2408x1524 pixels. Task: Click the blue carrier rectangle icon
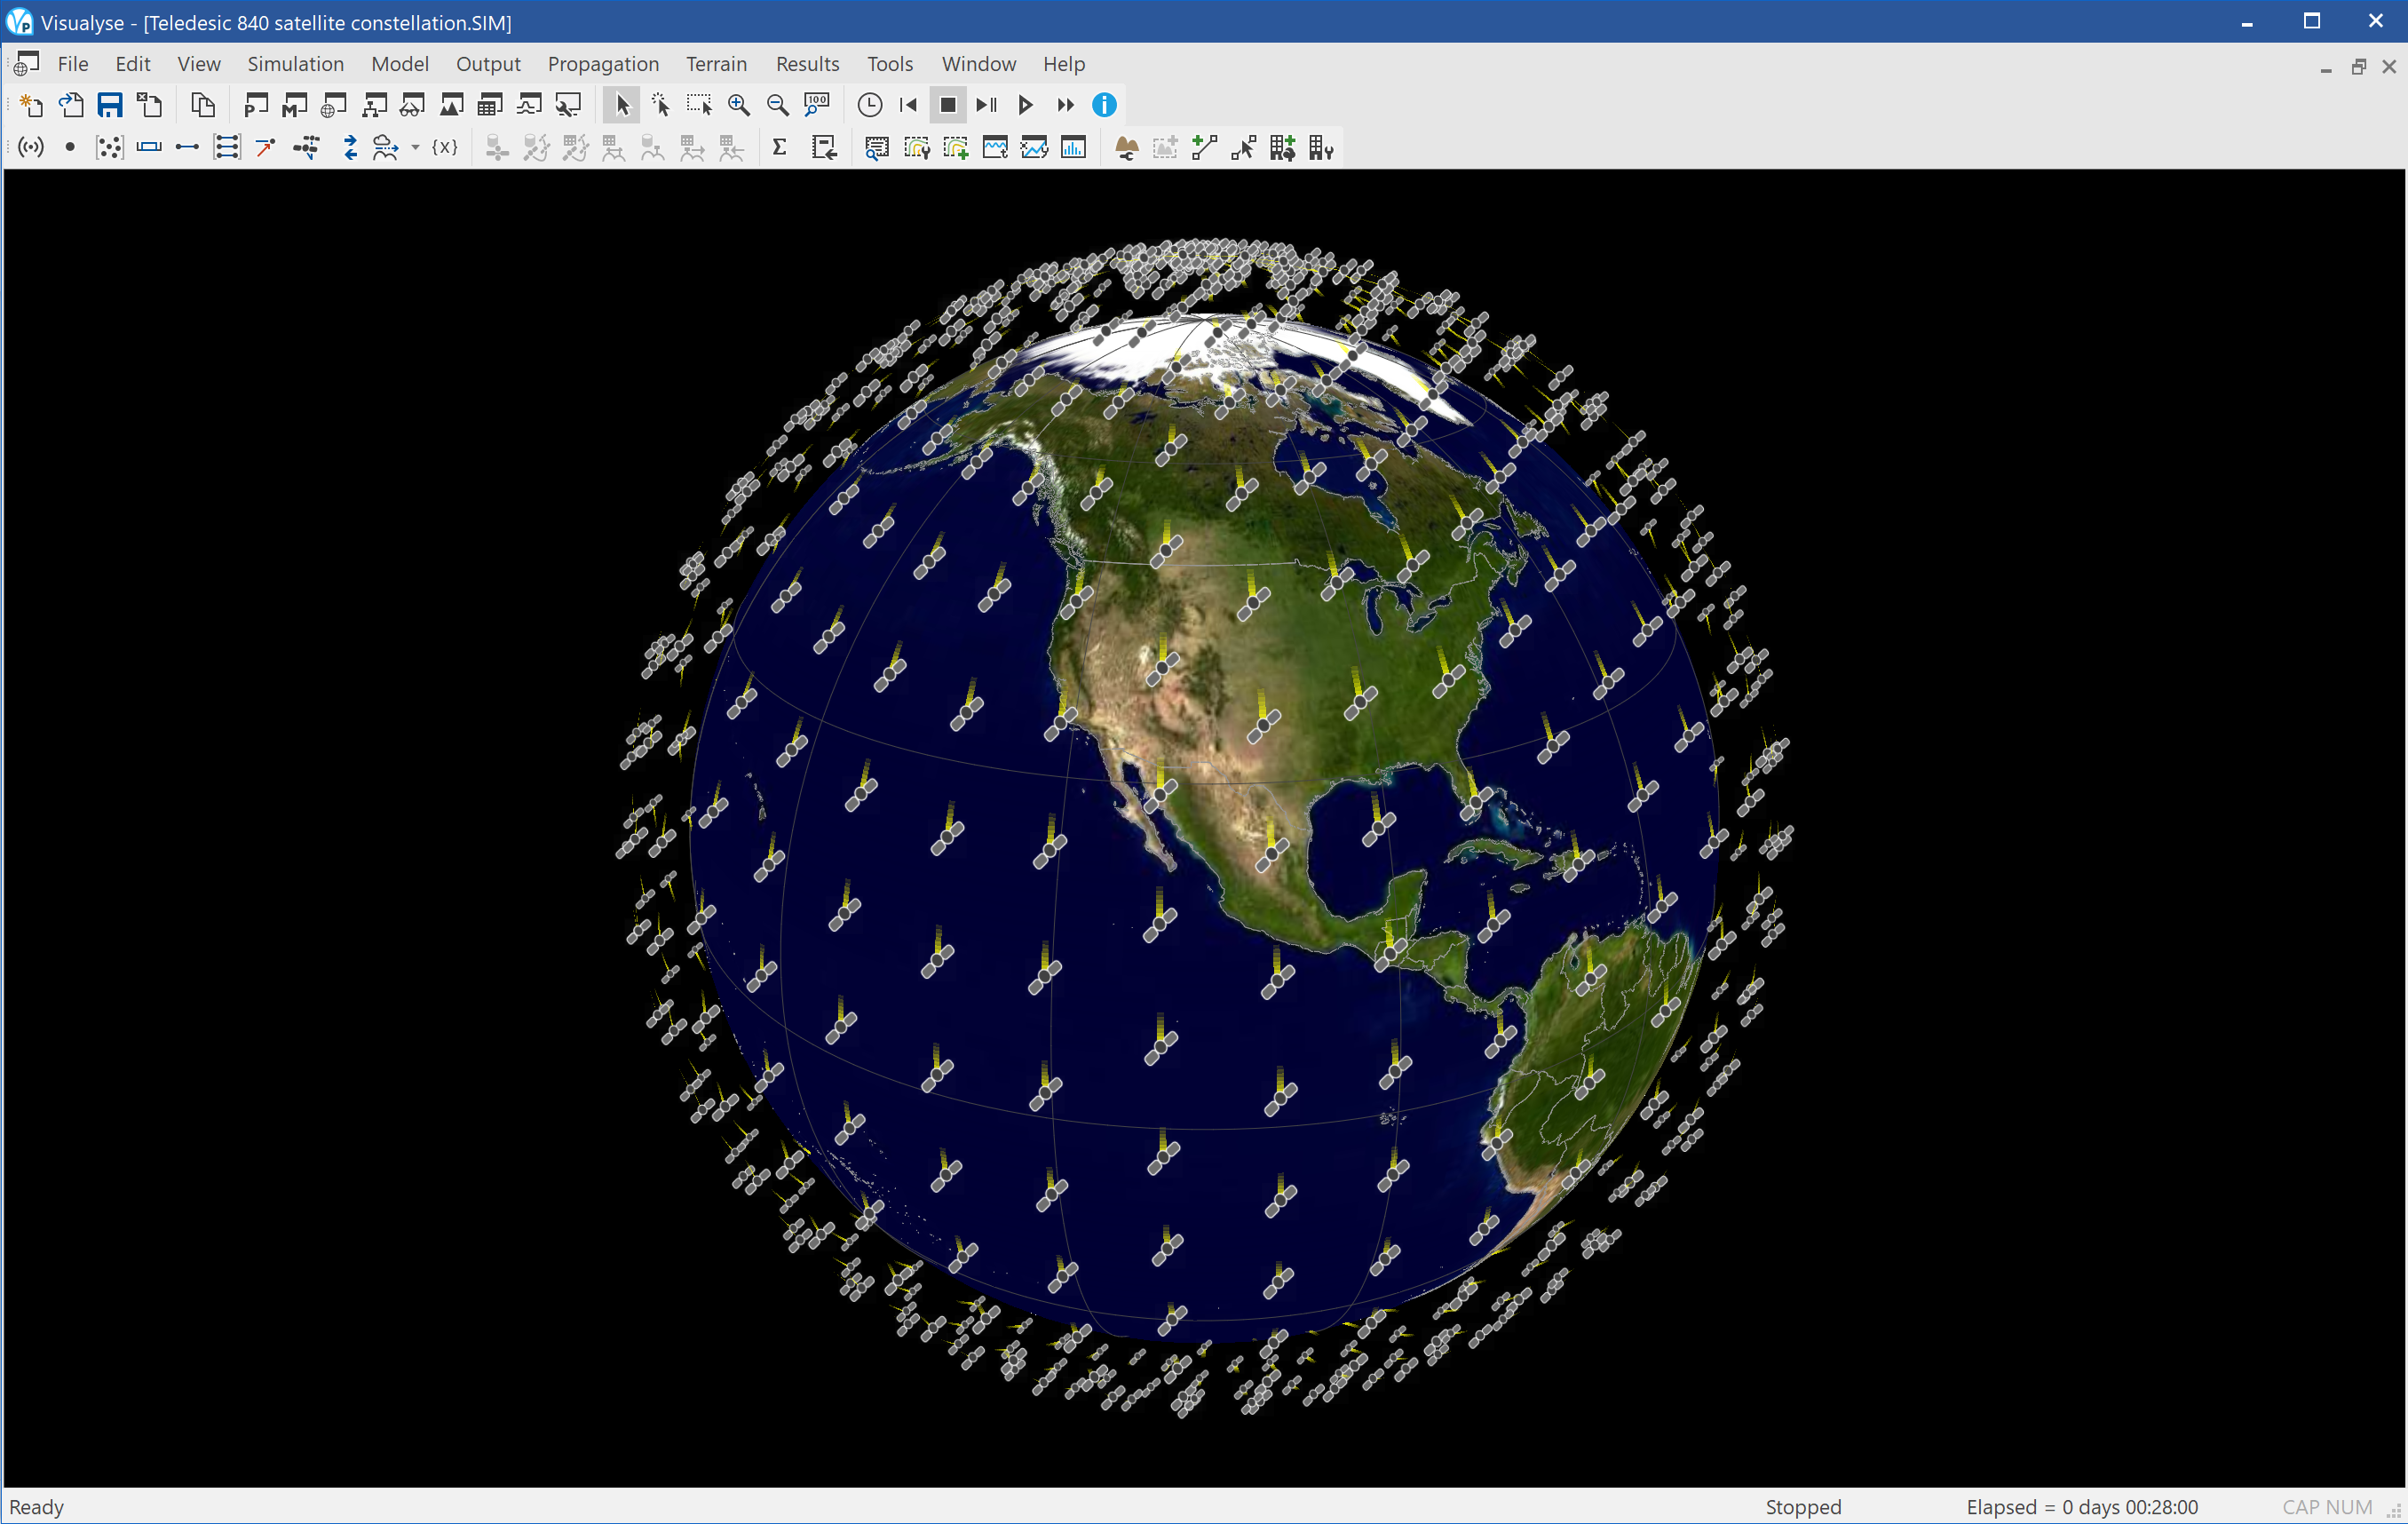pos(149,148)
